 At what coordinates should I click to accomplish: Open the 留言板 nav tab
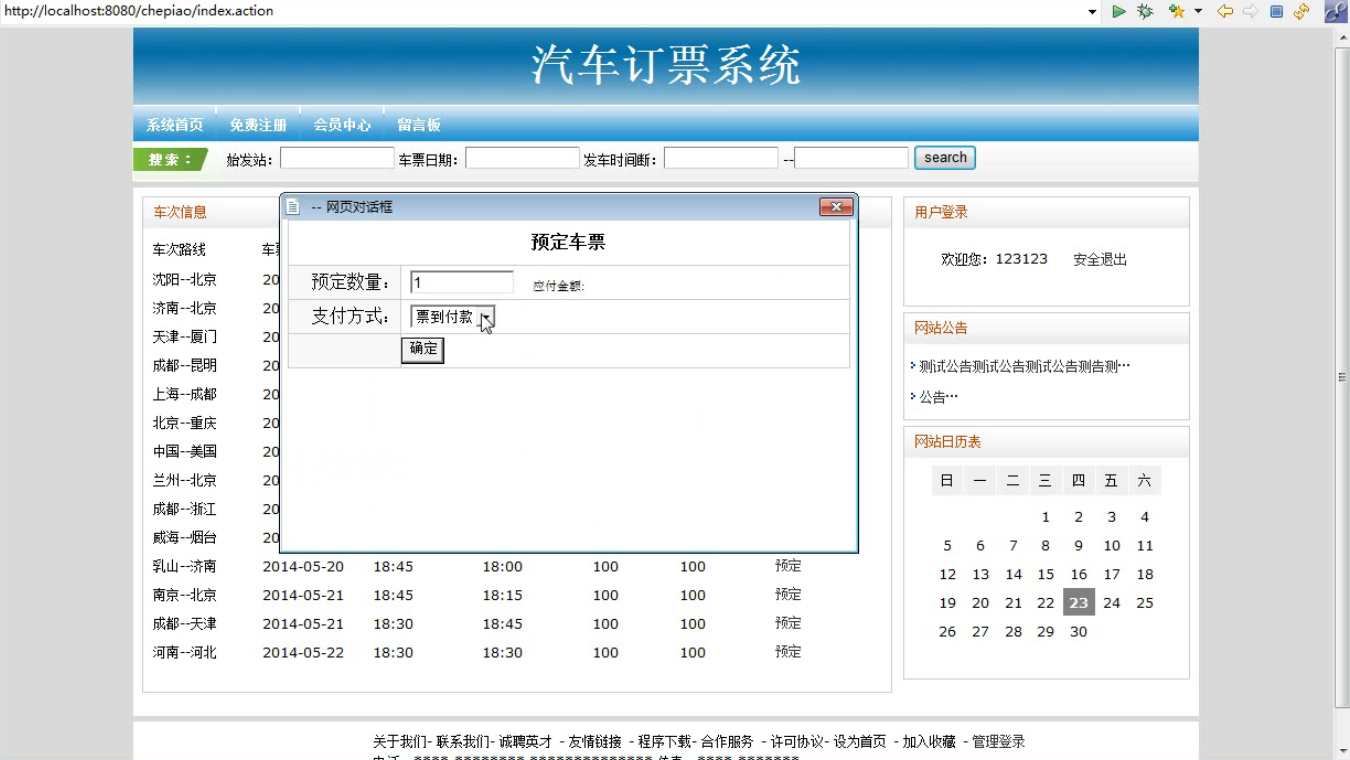(x=419, y=125)
